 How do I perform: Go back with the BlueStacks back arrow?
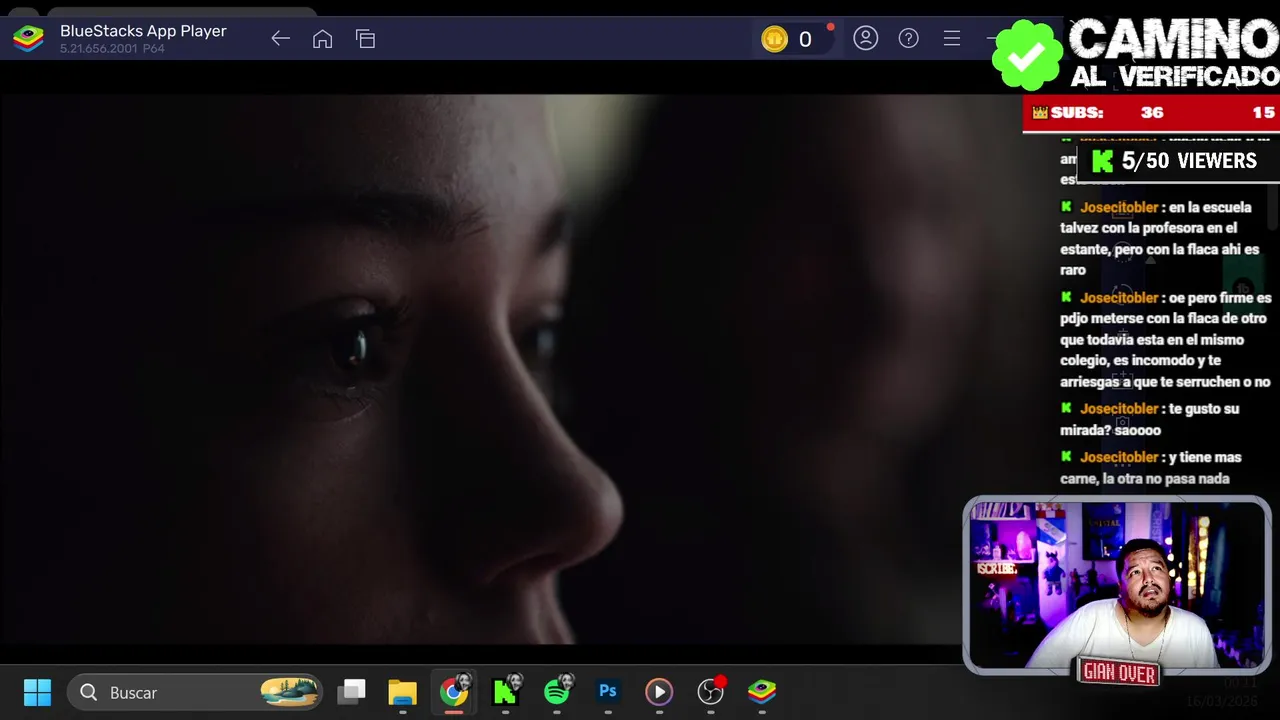point(280,39)
